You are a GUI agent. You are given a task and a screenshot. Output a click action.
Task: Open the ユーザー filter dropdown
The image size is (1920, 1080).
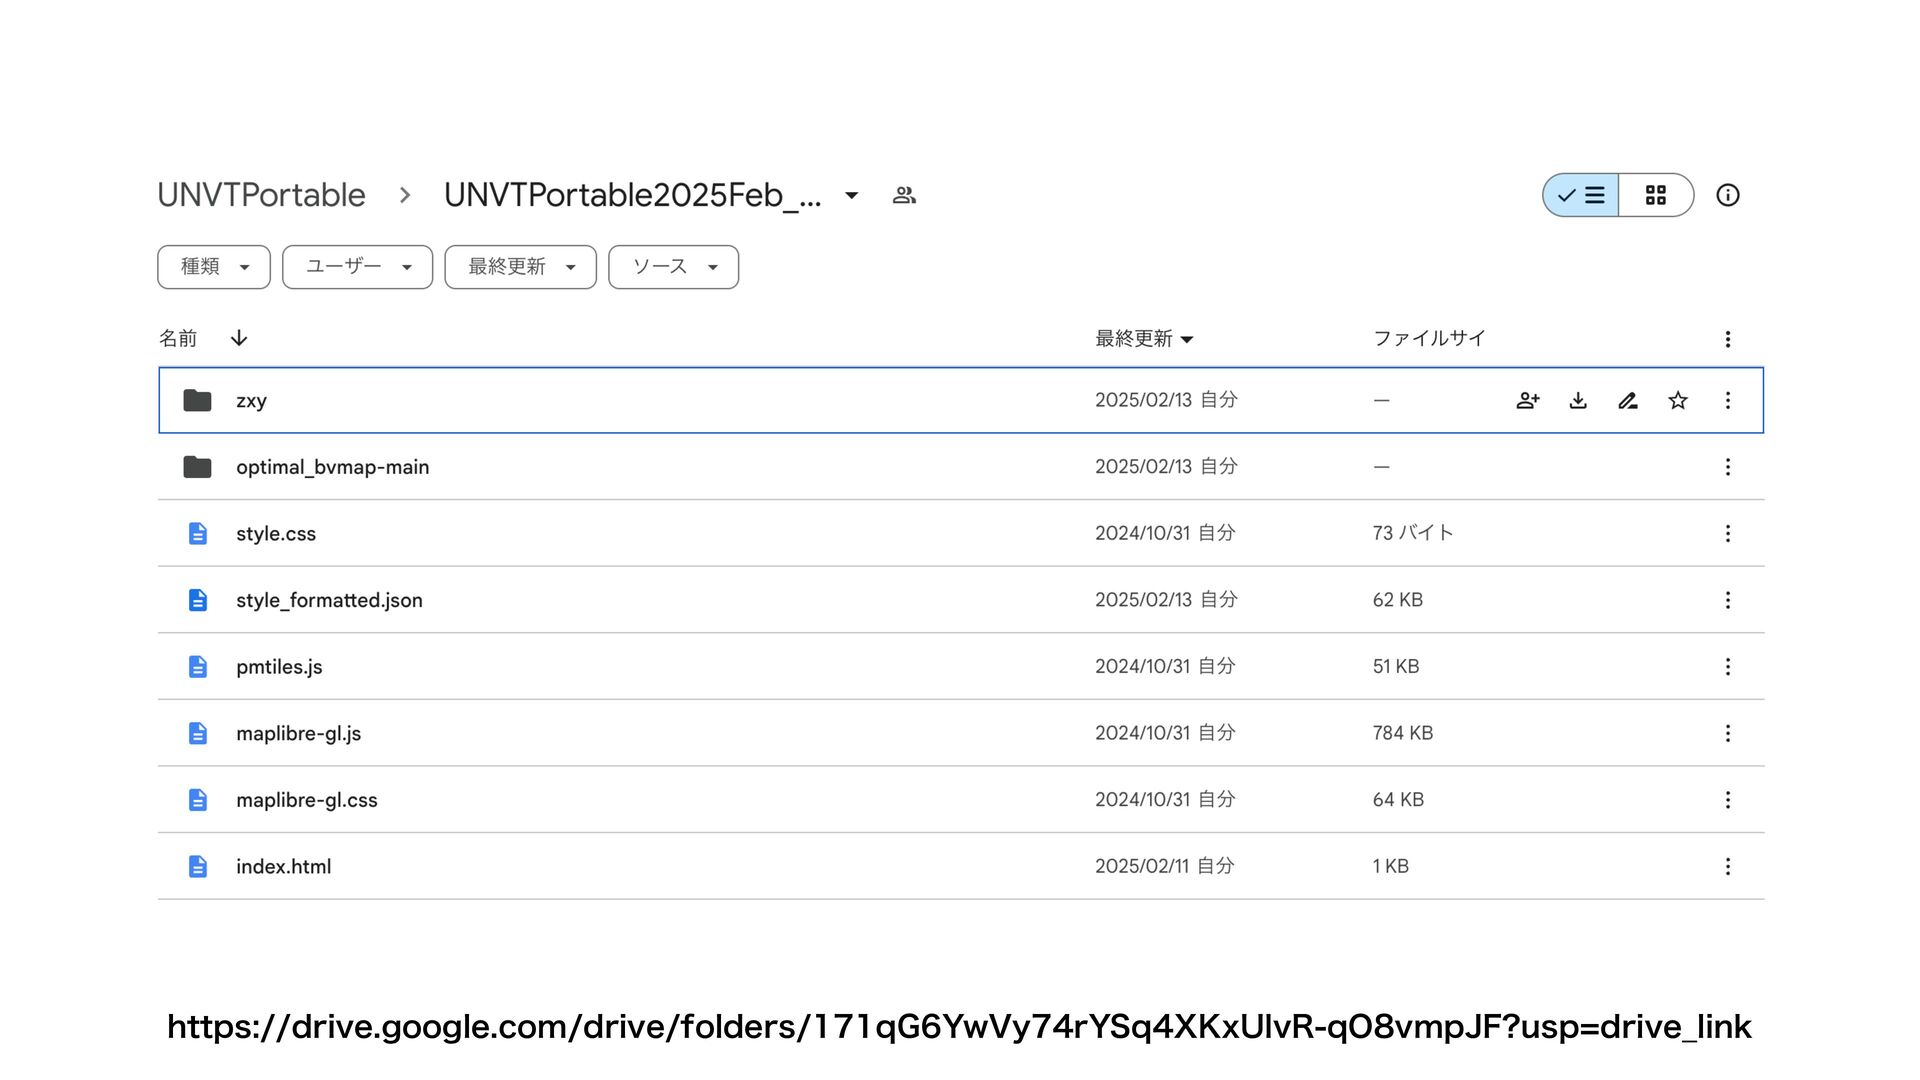(357, 267)
